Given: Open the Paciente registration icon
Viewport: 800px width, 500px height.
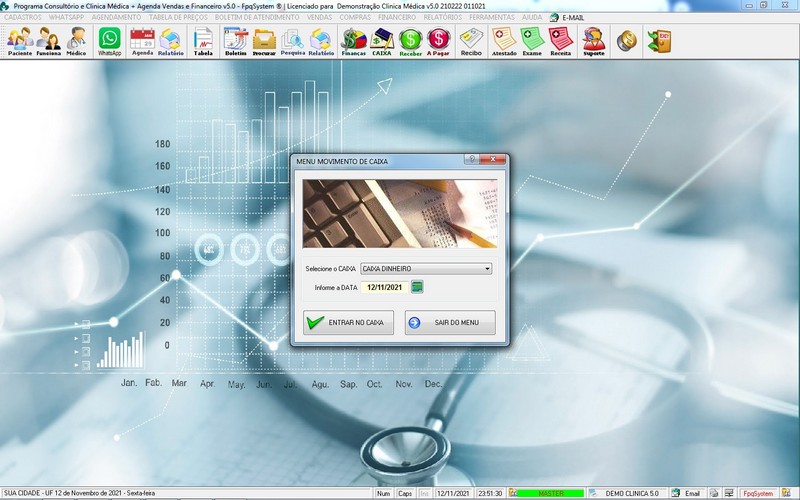Looking at the screenshot, I should [x=20, y=41].
